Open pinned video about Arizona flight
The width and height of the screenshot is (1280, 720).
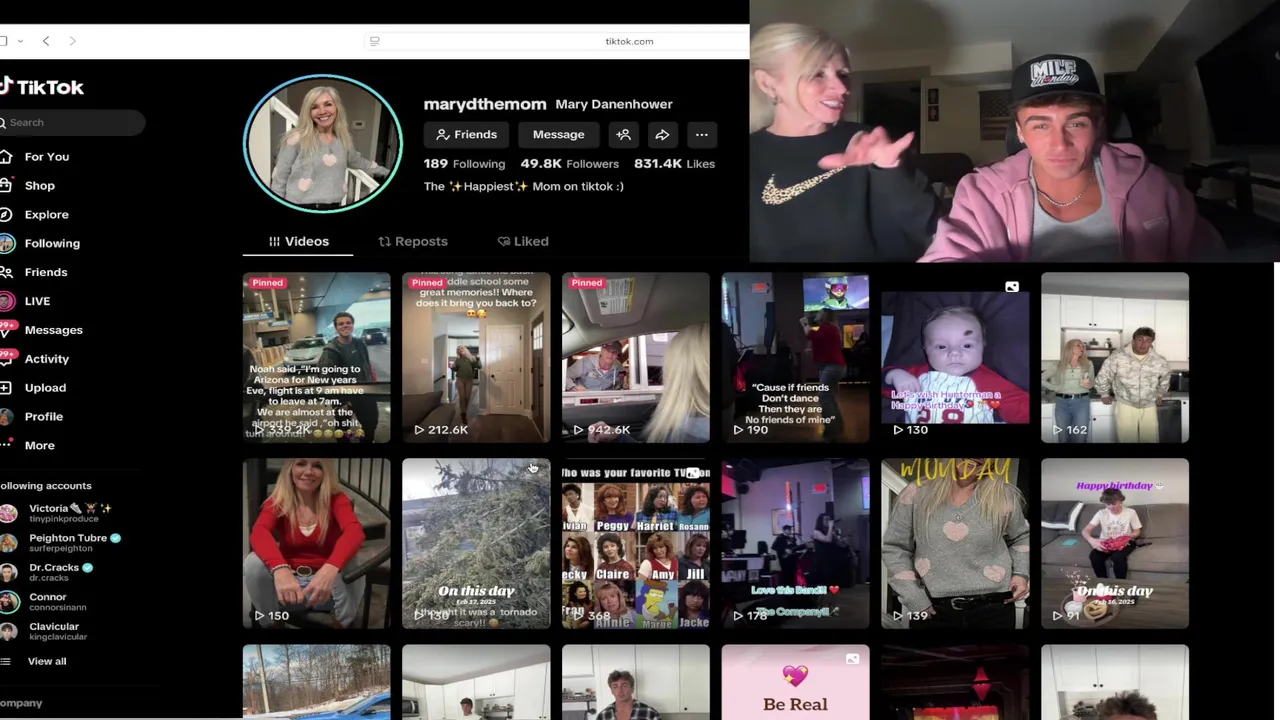(x=316, y=357)
